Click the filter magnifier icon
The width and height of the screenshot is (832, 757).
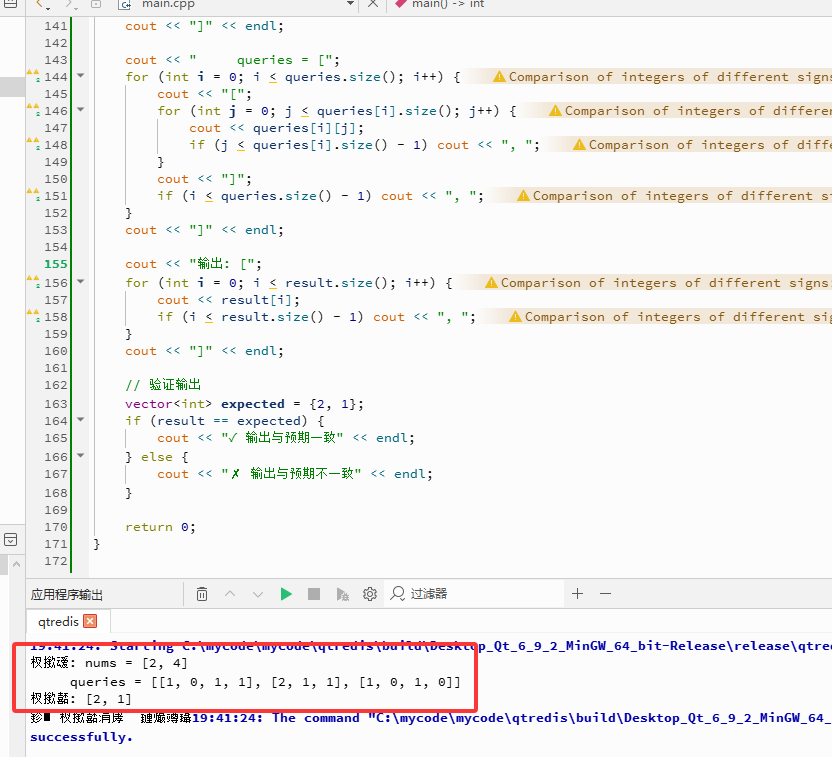point(397,594)
